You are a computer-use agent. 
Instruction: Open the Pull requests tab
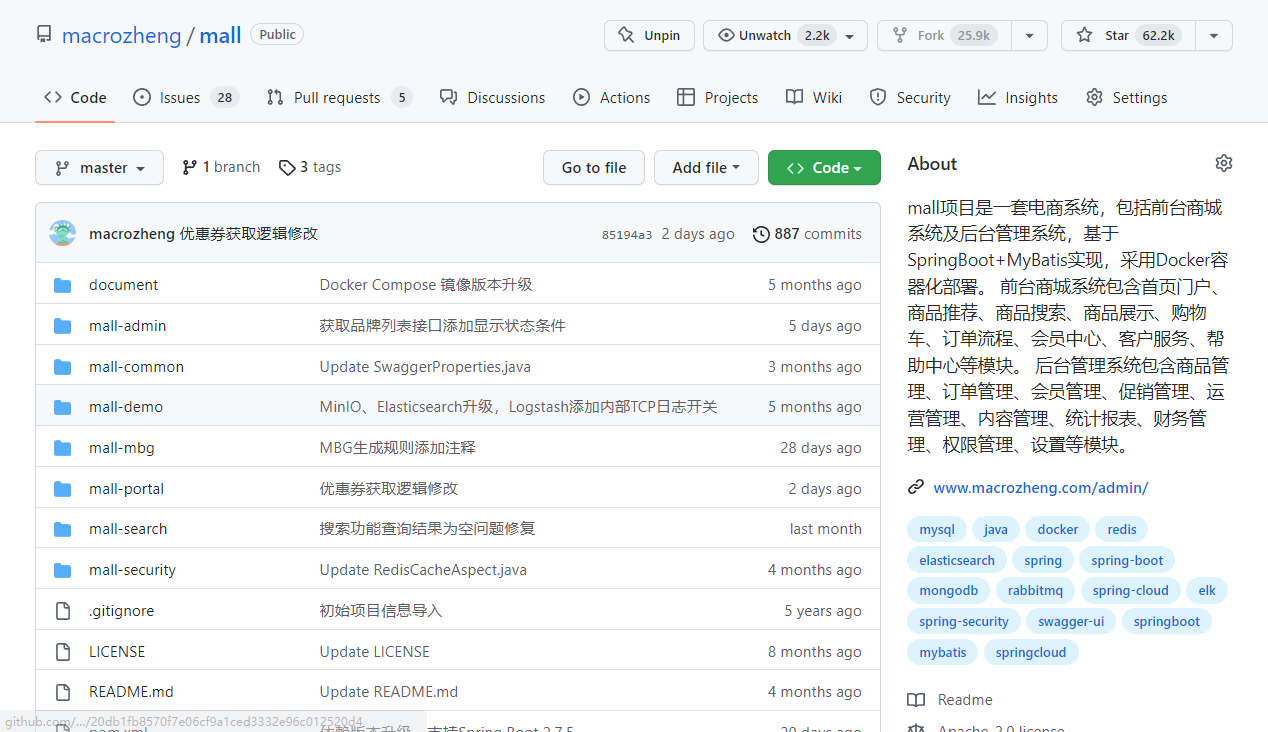coord(339,97)
